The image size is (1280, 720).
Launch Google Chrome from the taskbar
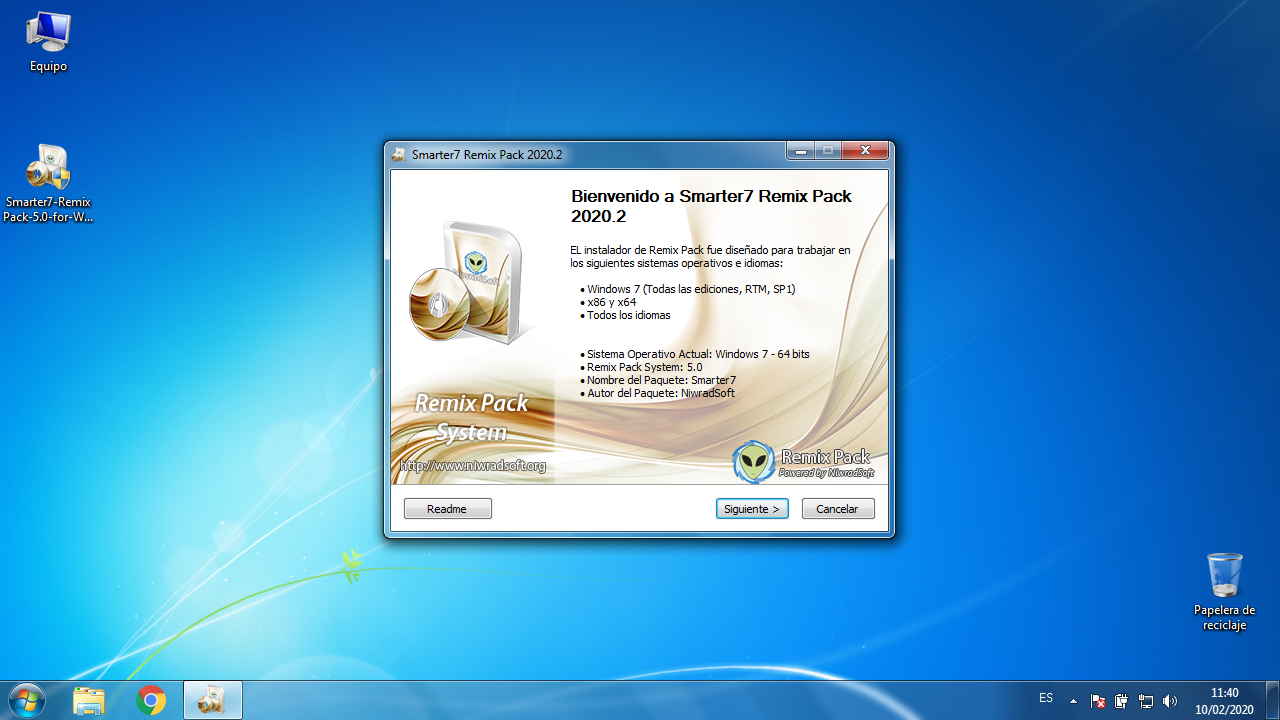tap(151, 701)
